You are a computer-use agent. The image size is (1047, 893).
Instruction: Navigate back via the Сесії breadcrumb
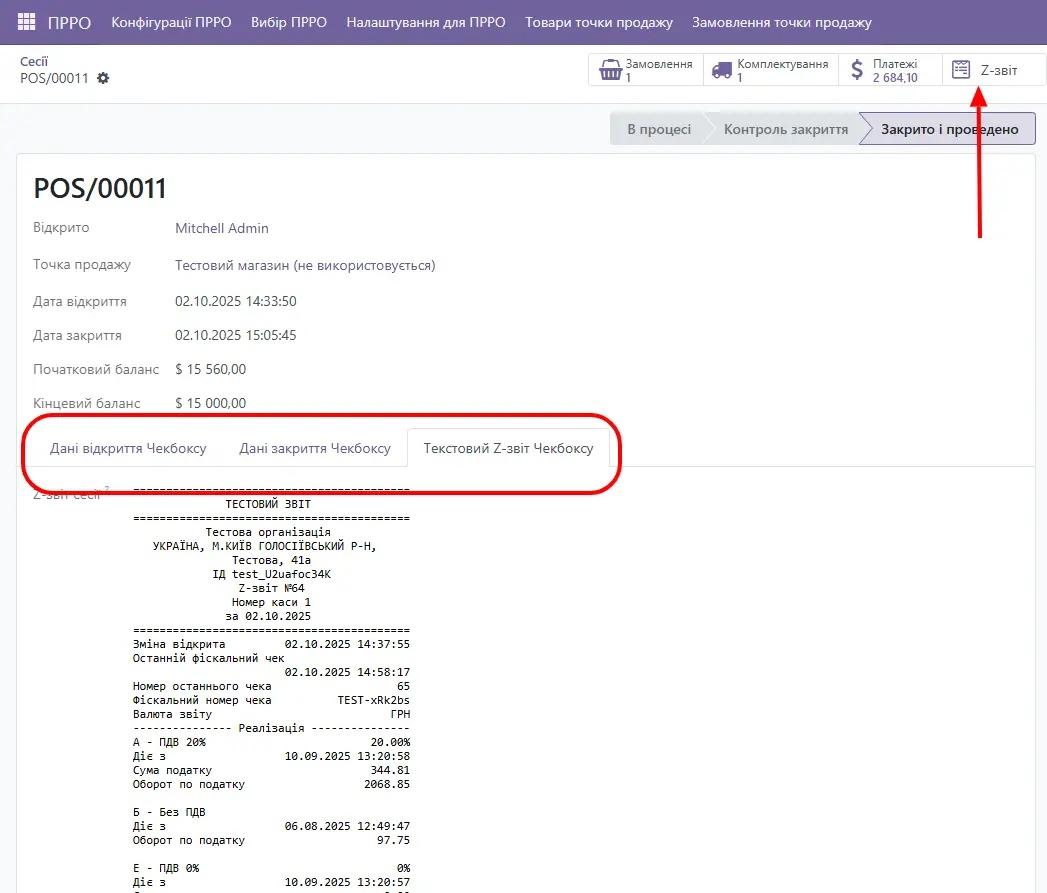point(34,61)
